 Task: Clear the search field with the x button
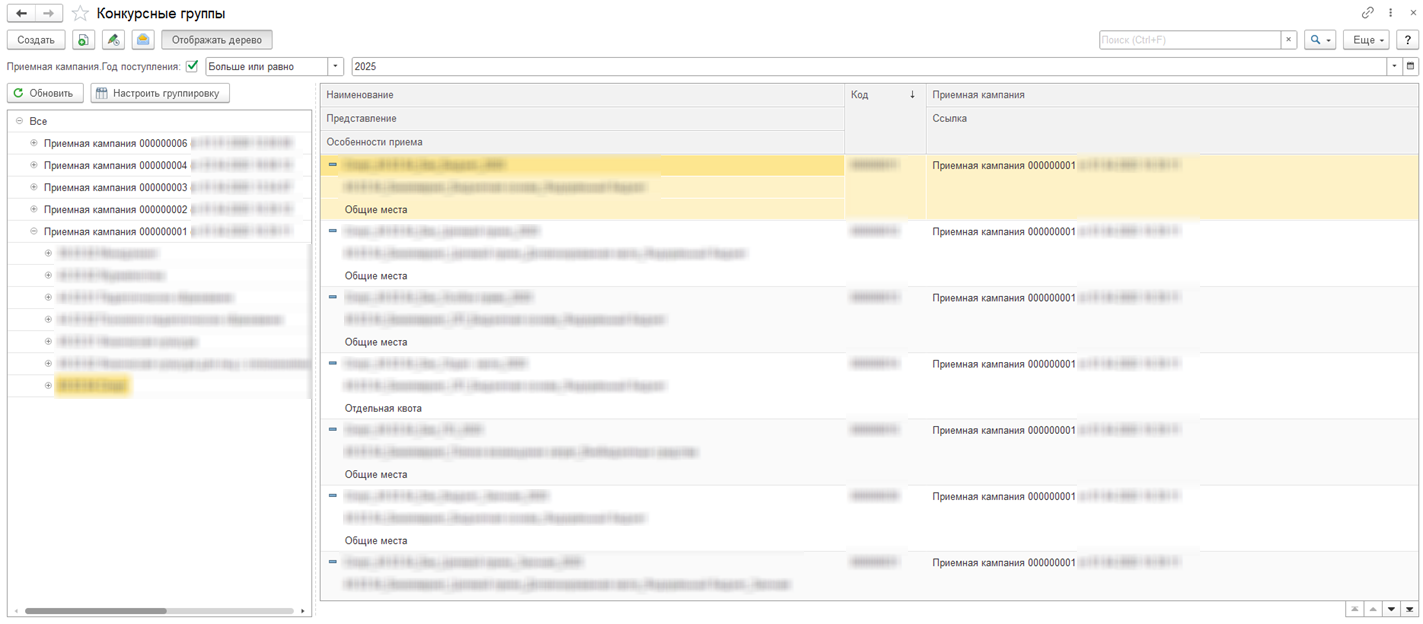tap(1289, 40)
